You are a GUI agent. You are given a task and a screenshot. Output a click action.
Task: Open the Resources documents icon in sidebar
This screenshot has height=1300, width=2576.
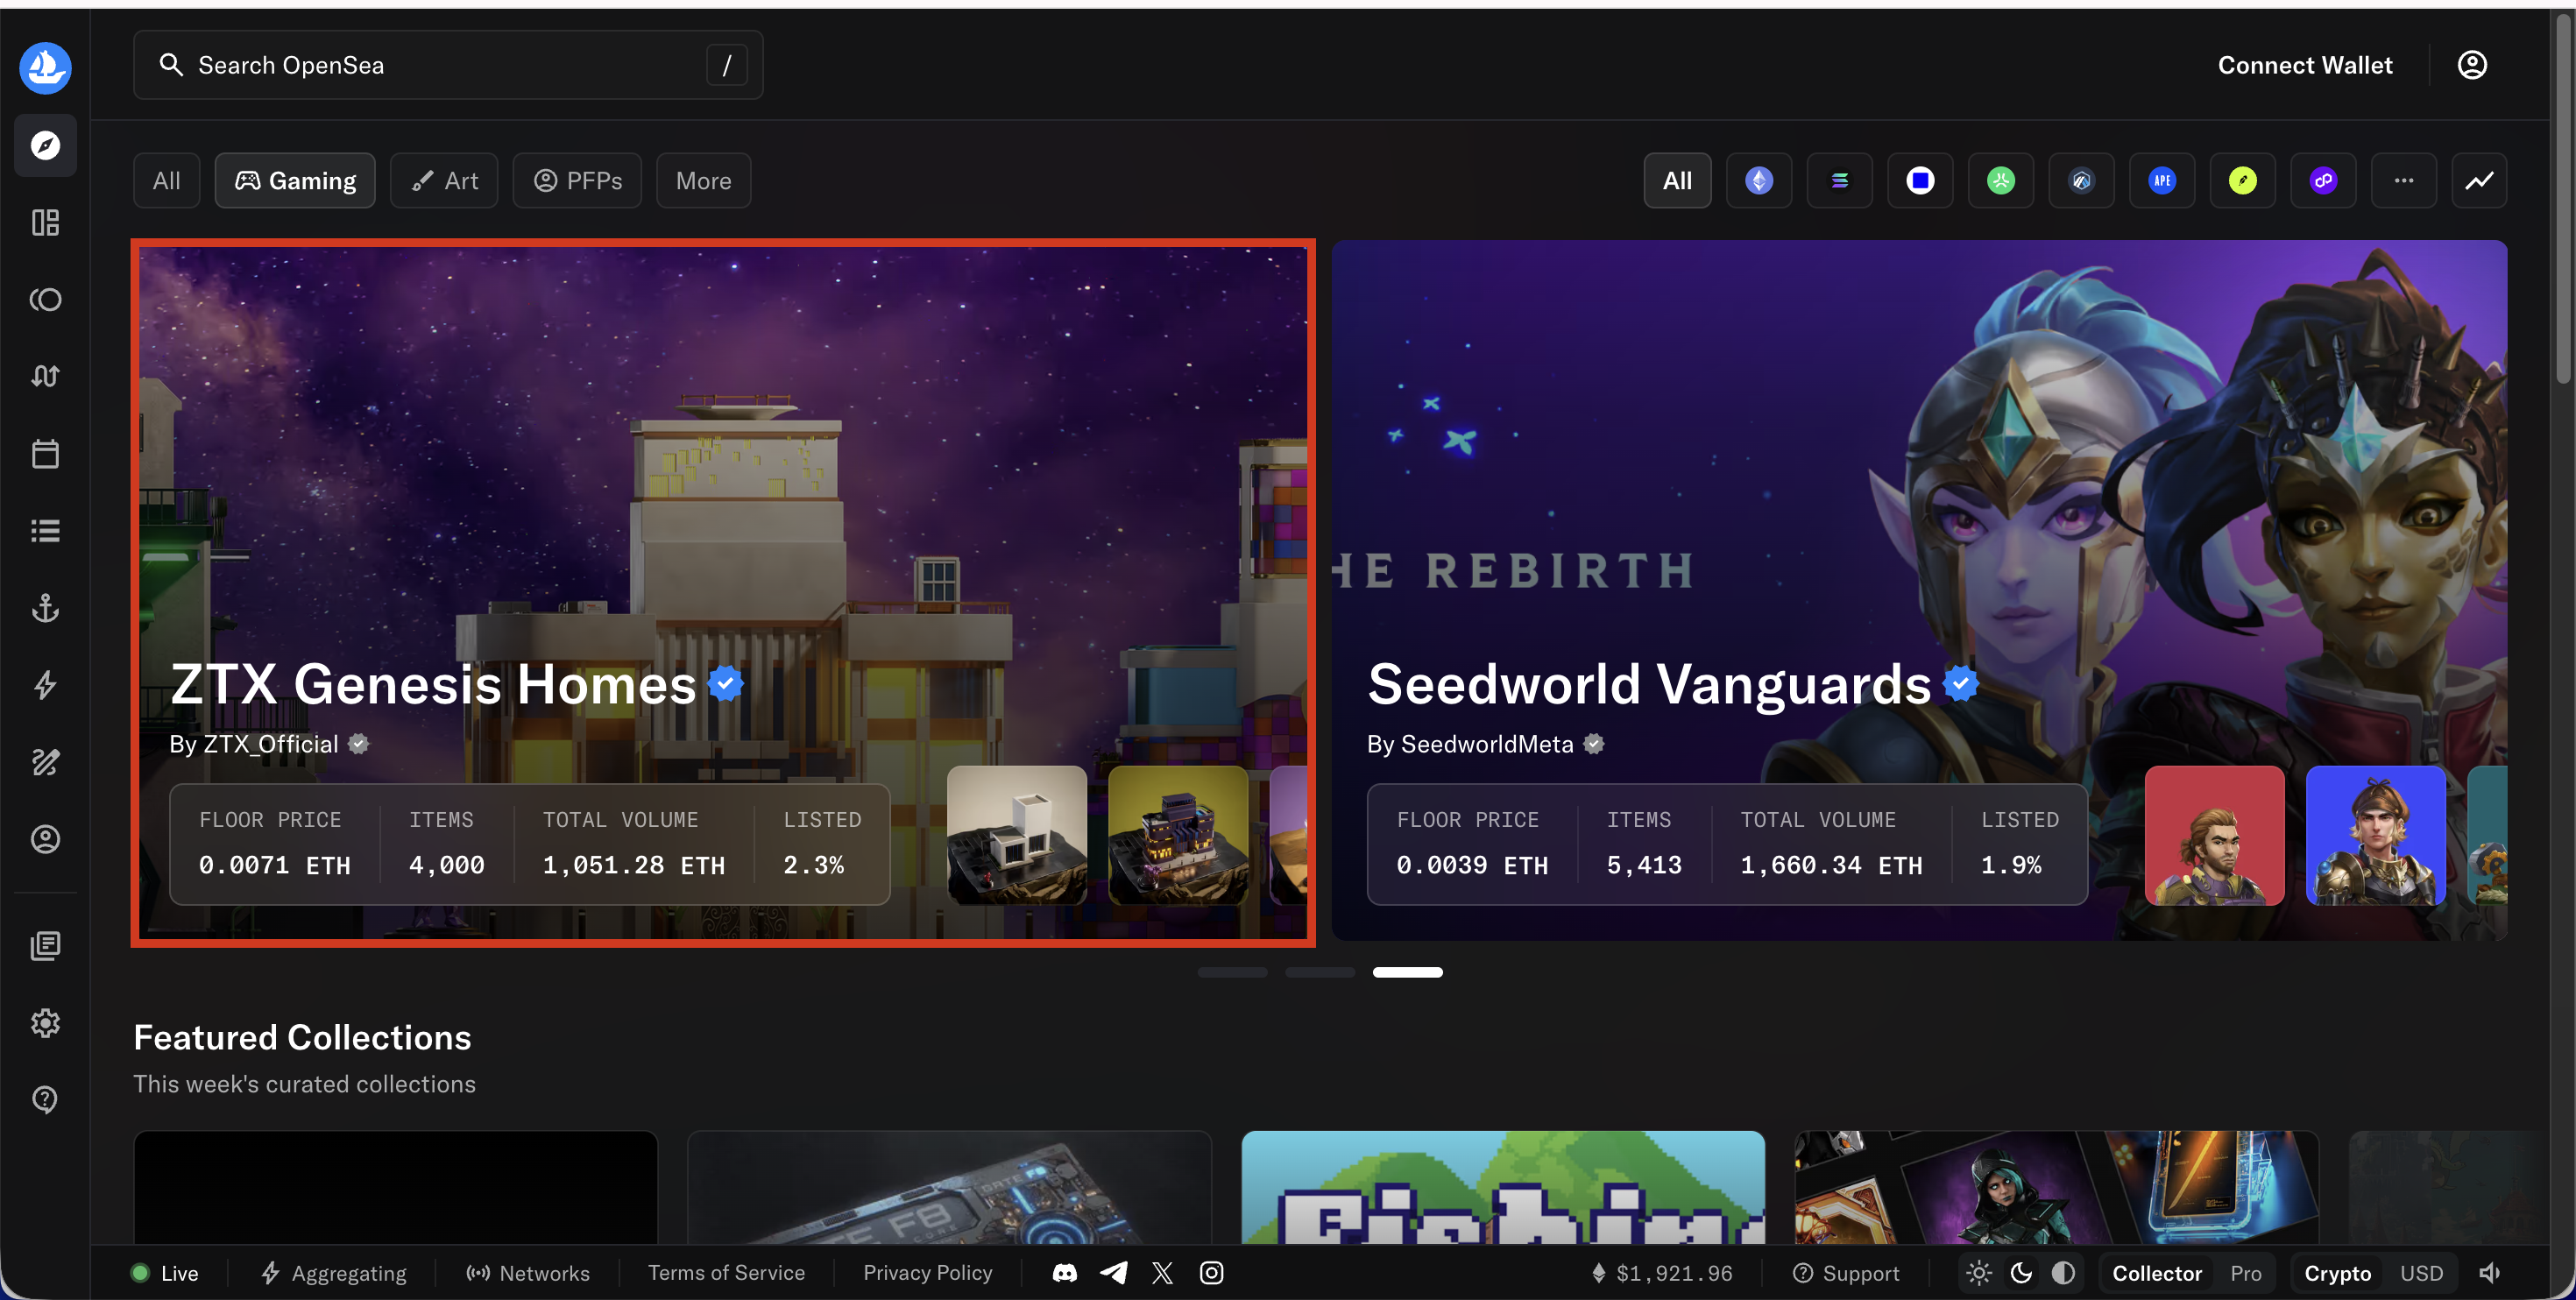coord(45,945)
